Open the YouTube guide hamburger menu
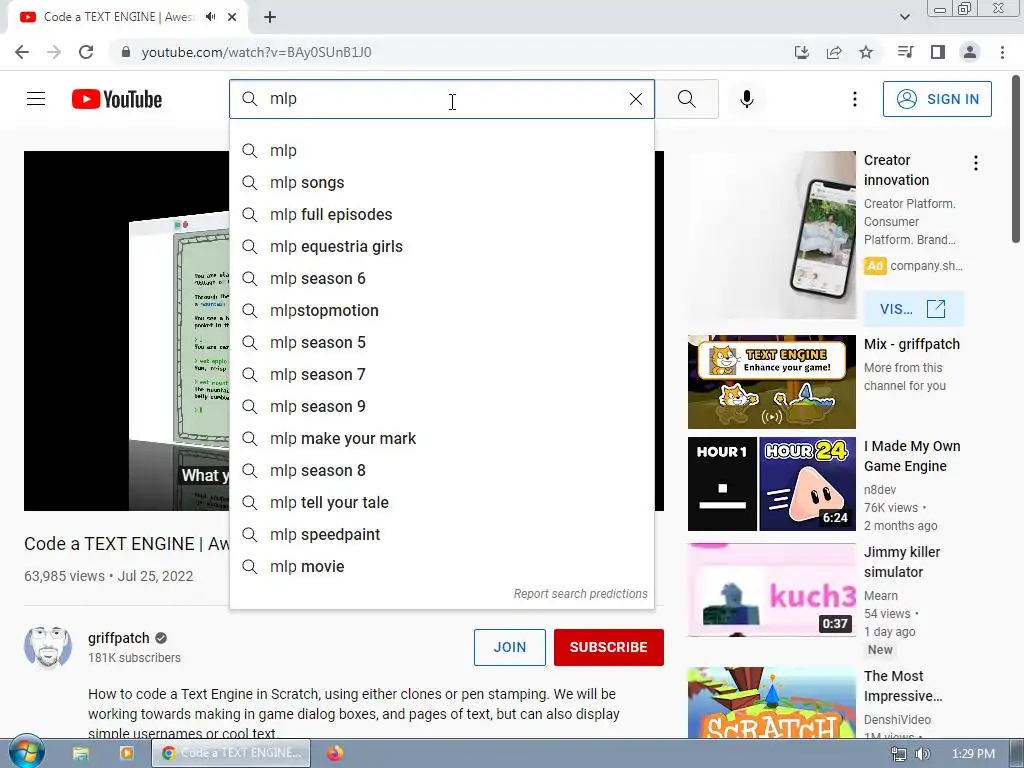1024x768 pixels. click(36, 99)
